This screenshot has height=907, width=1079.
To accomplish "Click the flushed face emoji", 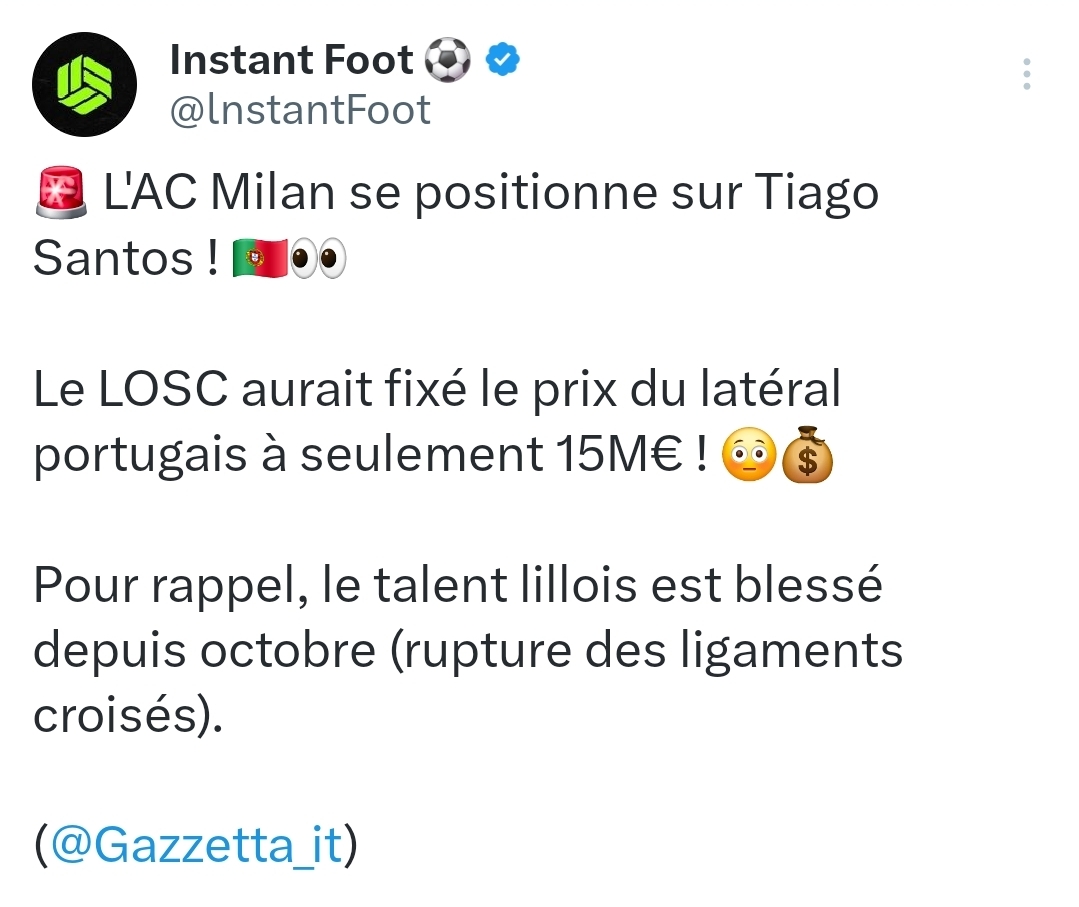I will coord(749,455).
